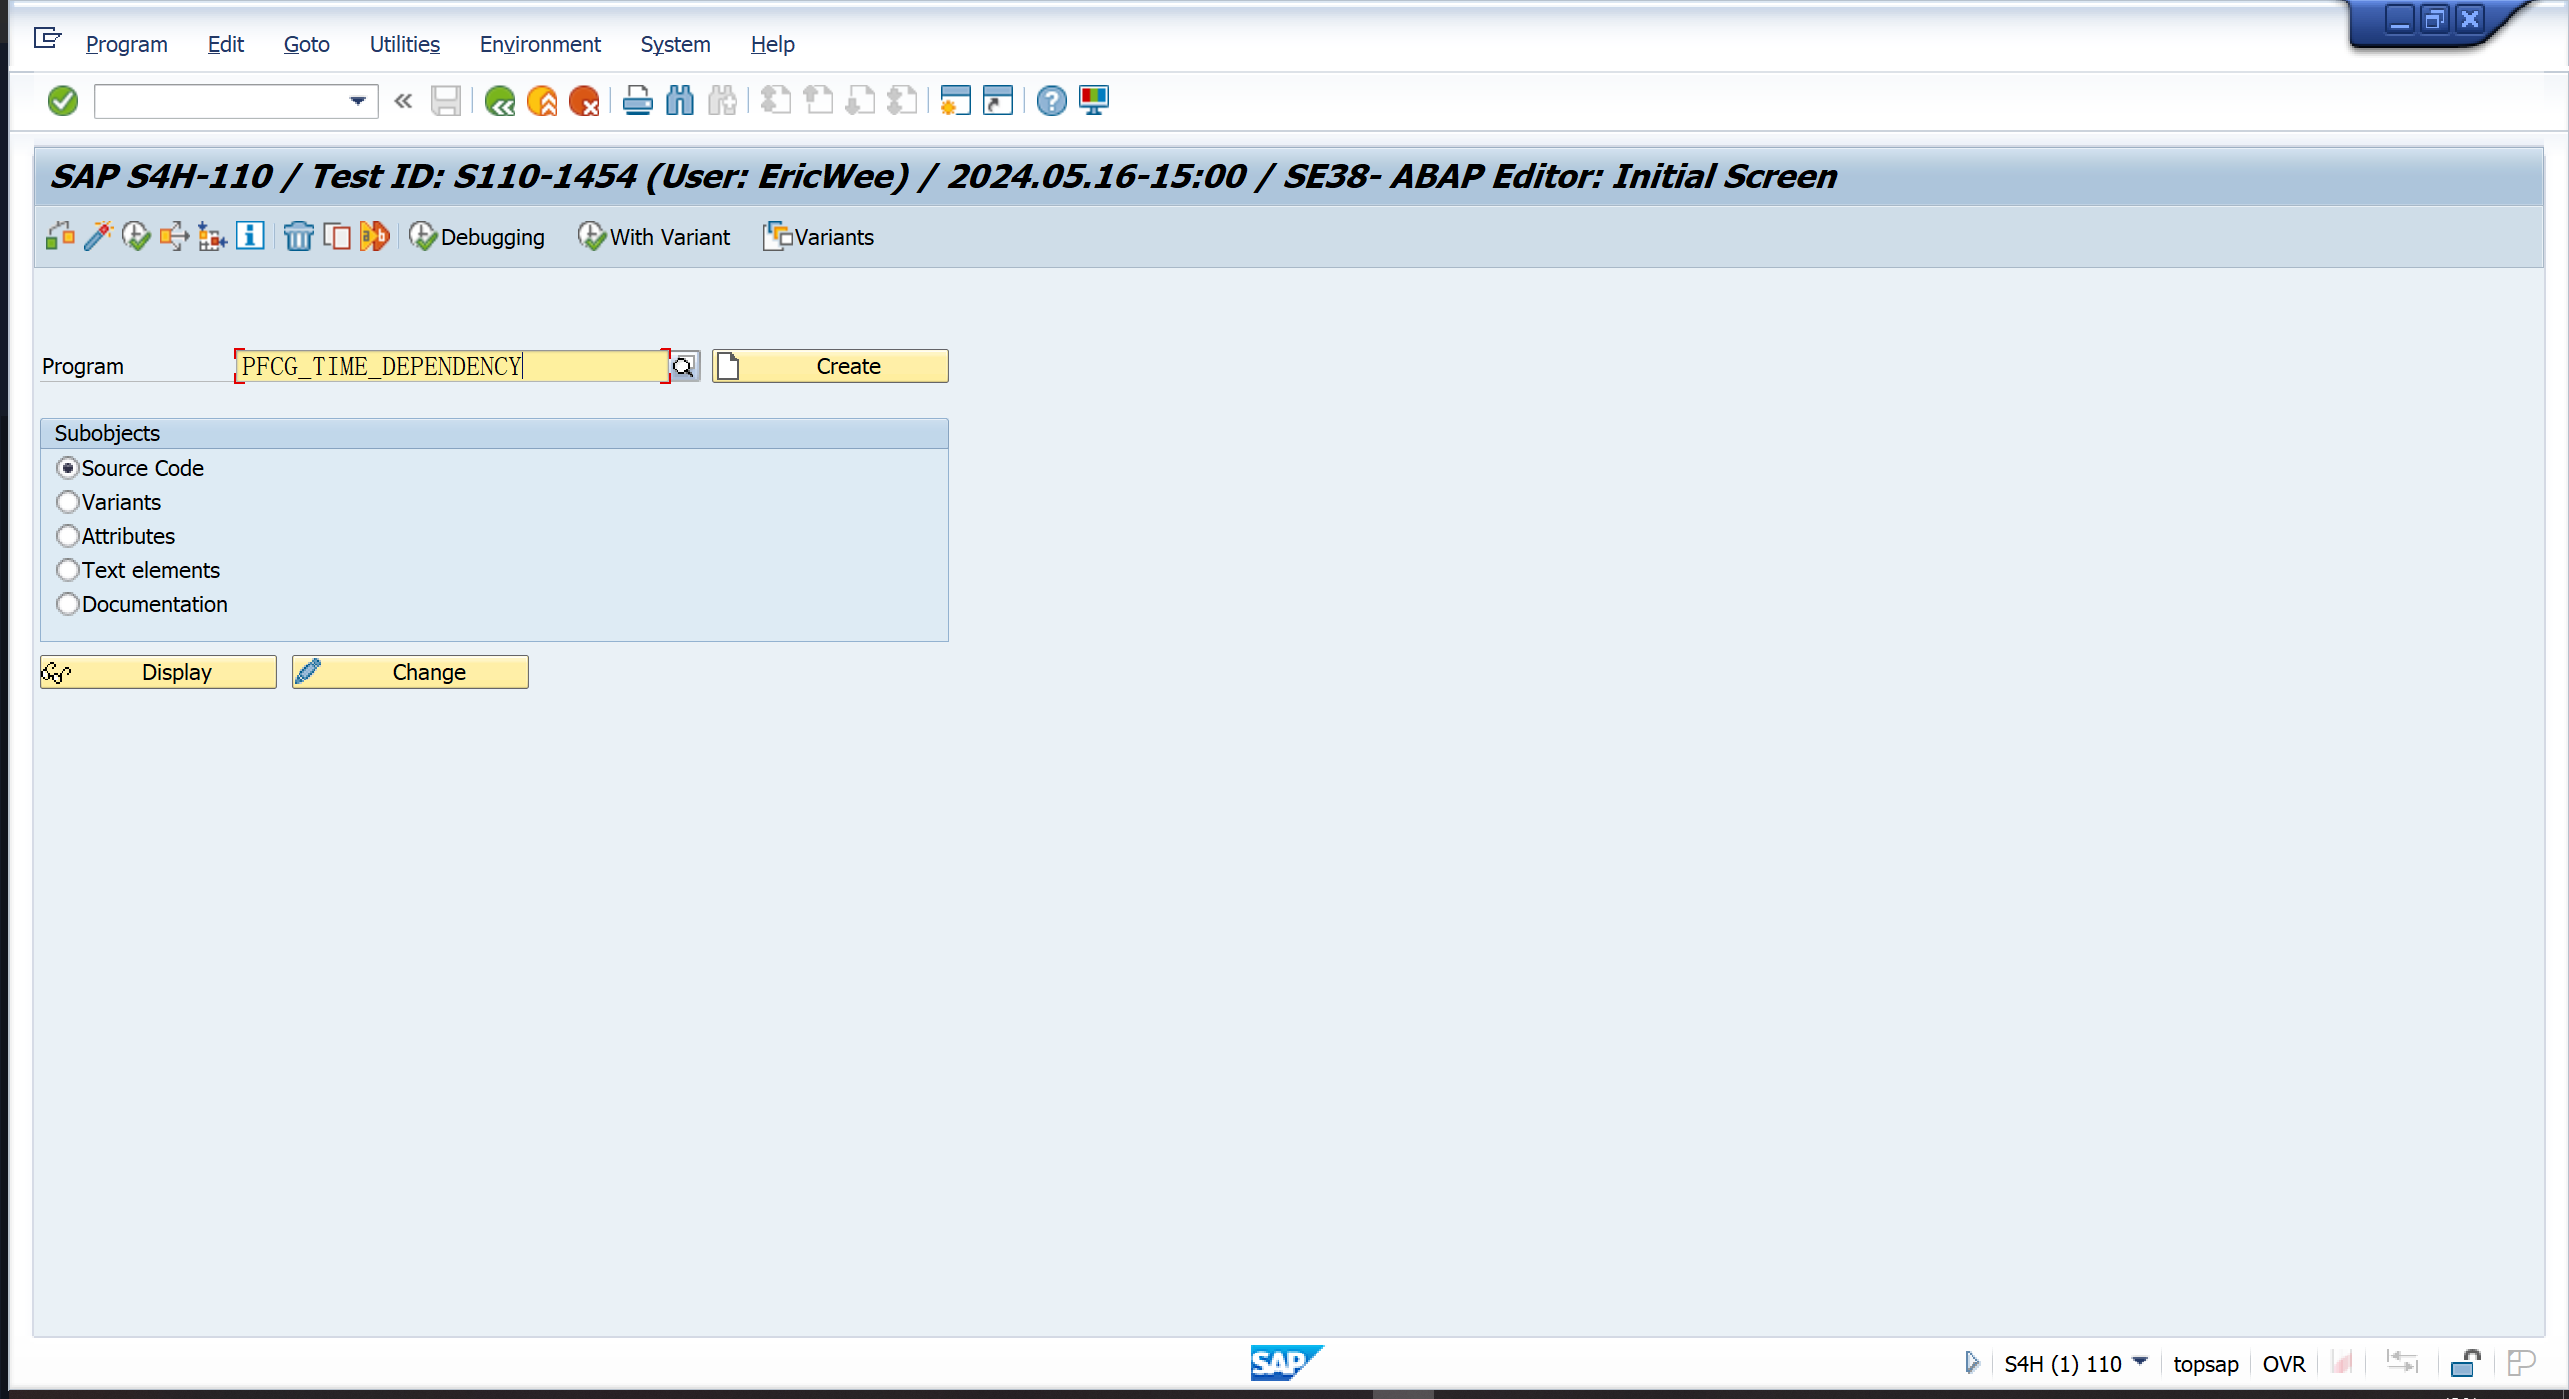Click the Check syntax icon in application toolbar
Image resolution: width=2569 pixels, height=1399 pixels.
(60, 237)
